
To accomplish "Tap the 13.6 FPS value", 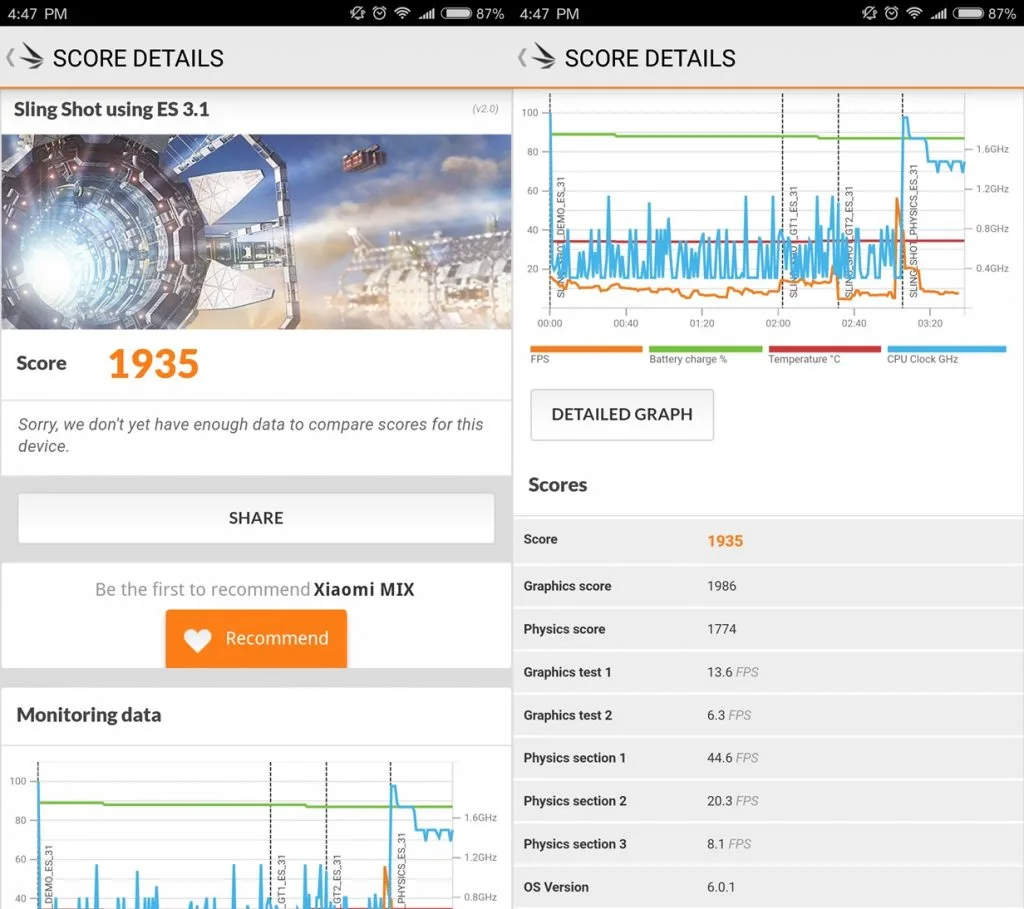I will coord(732,672).
